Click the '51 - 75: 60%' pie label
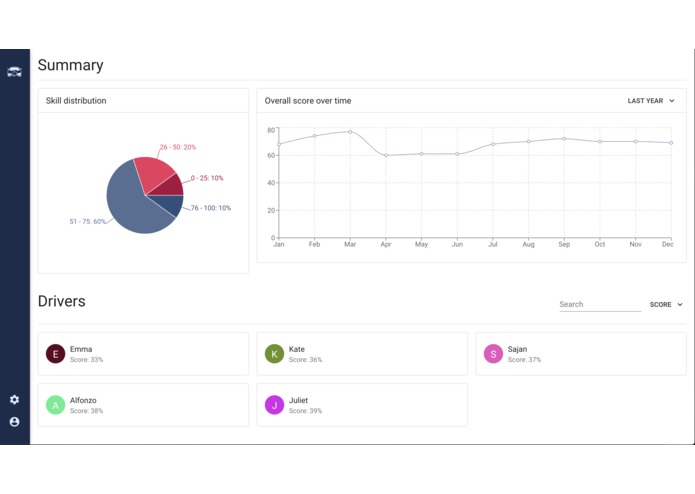 click(88, 221)
